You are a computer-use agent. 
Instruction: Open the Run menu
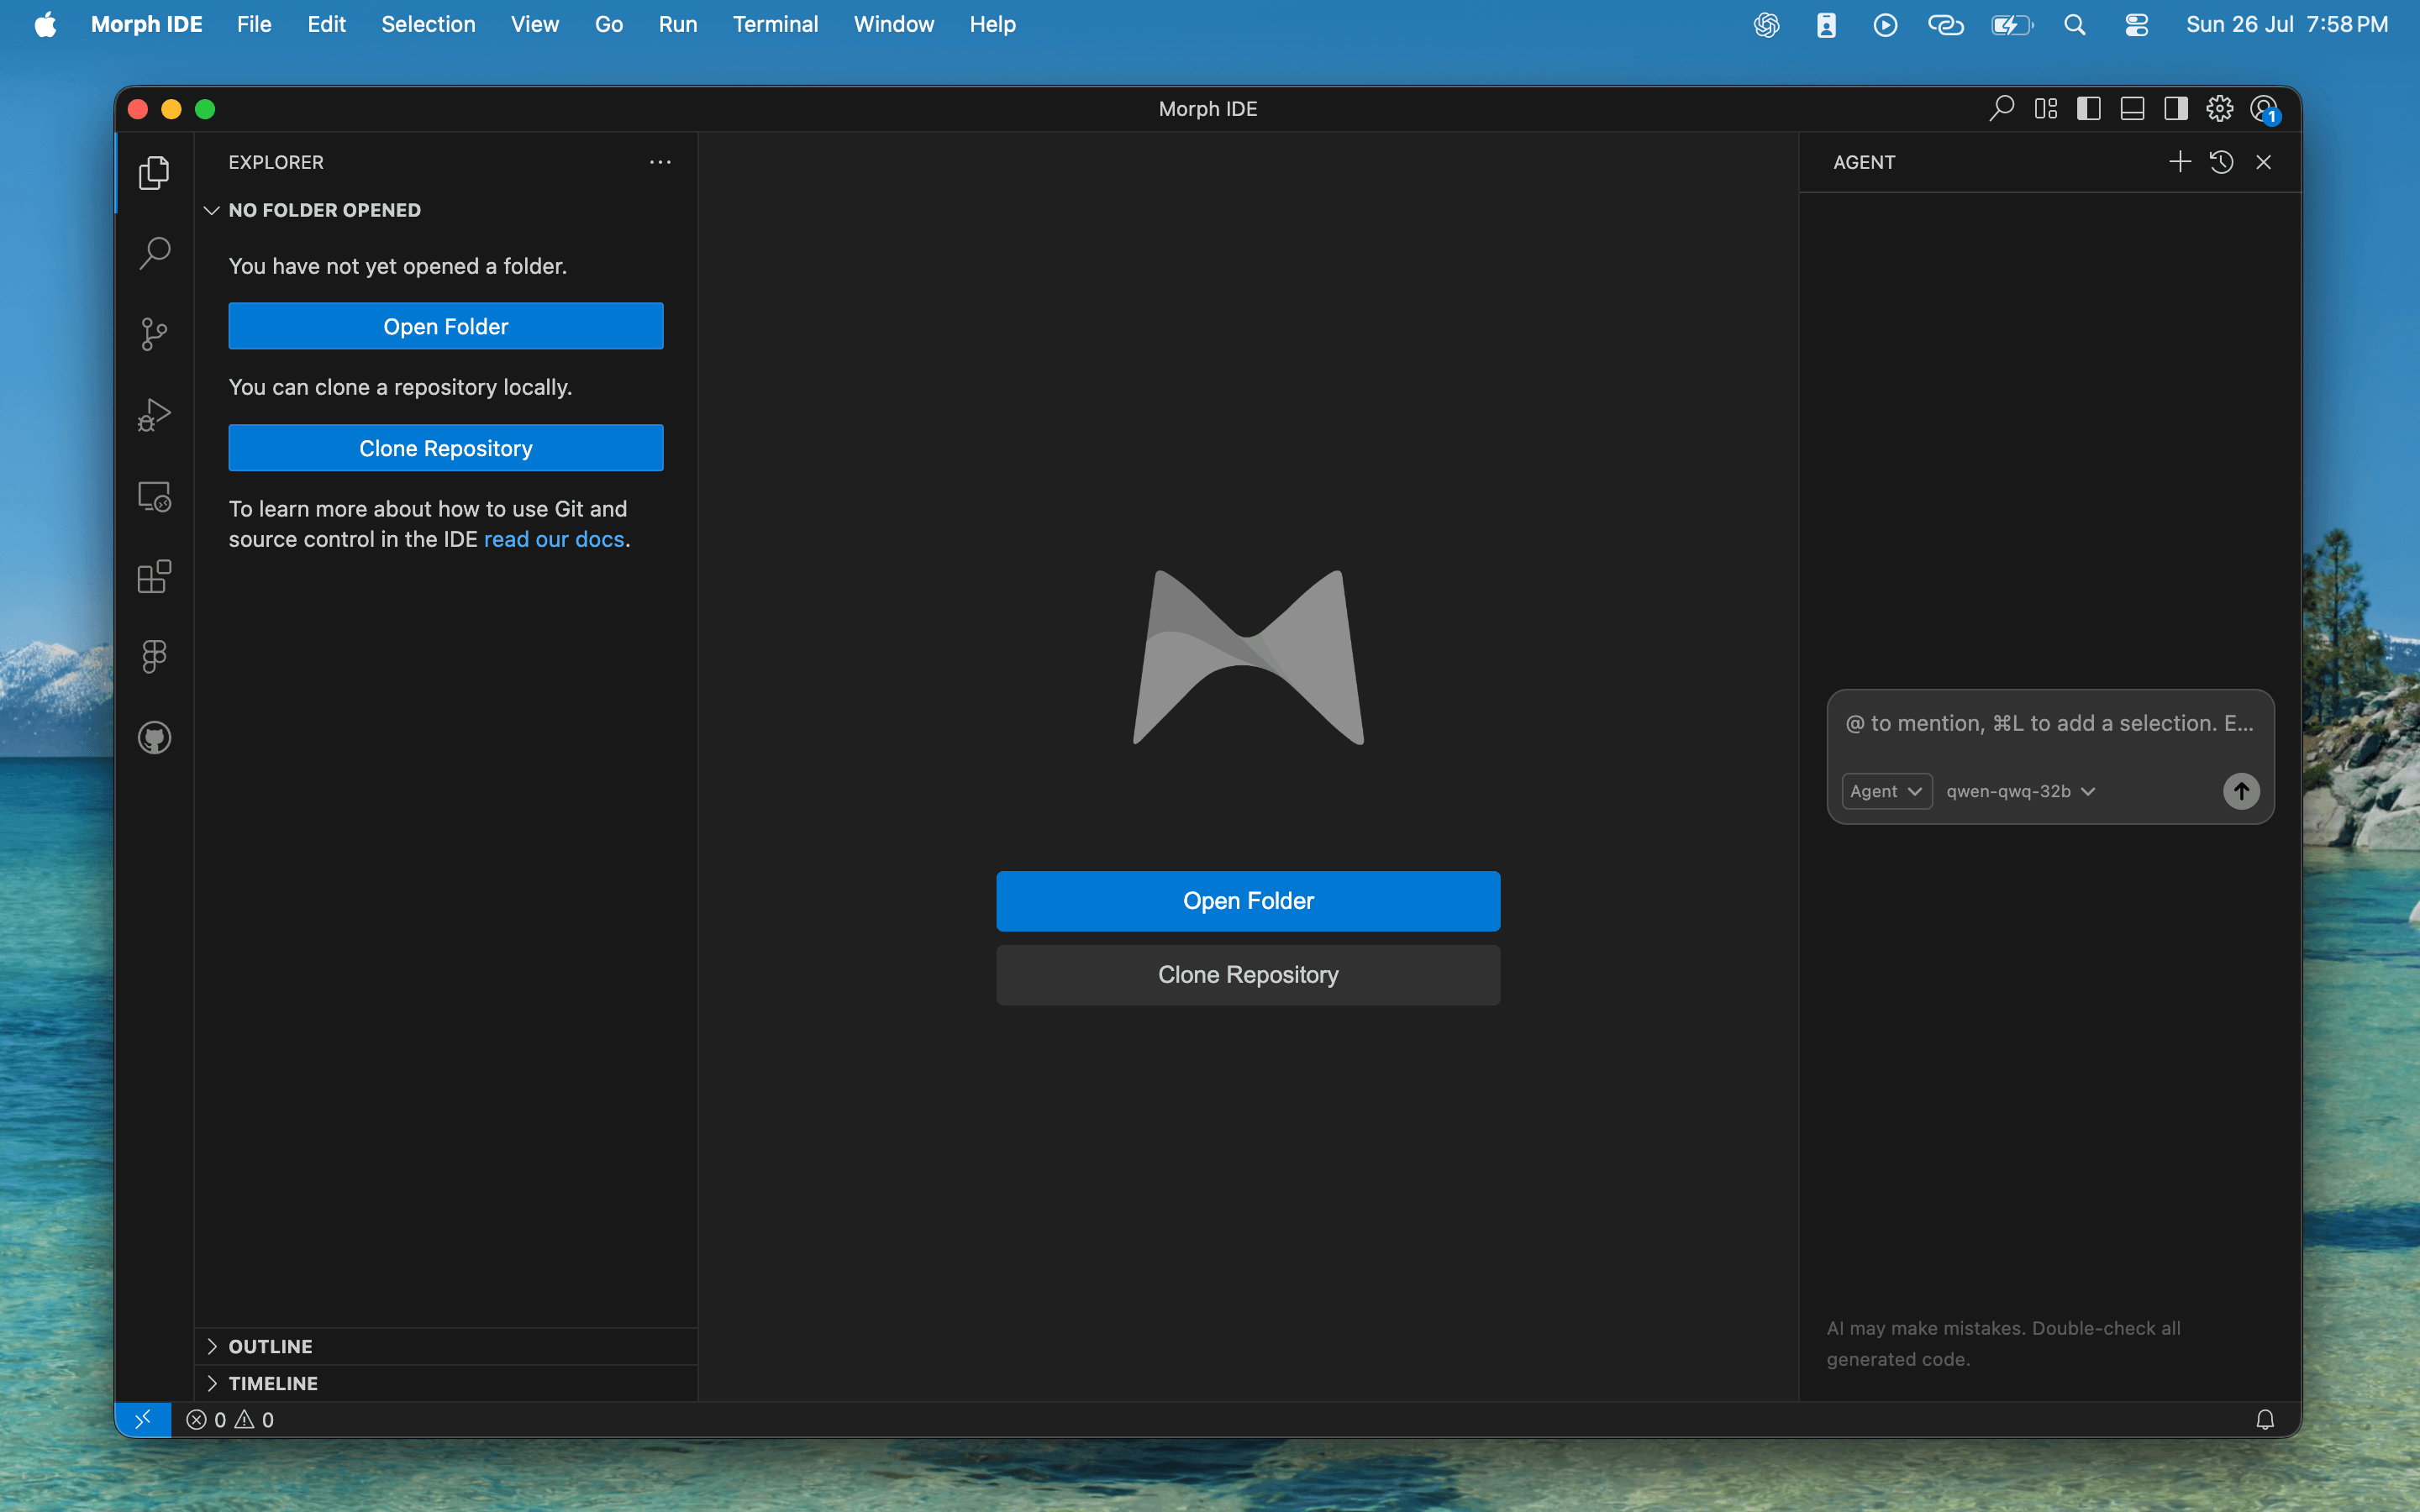pyautogui.click(x=677, y=24)
